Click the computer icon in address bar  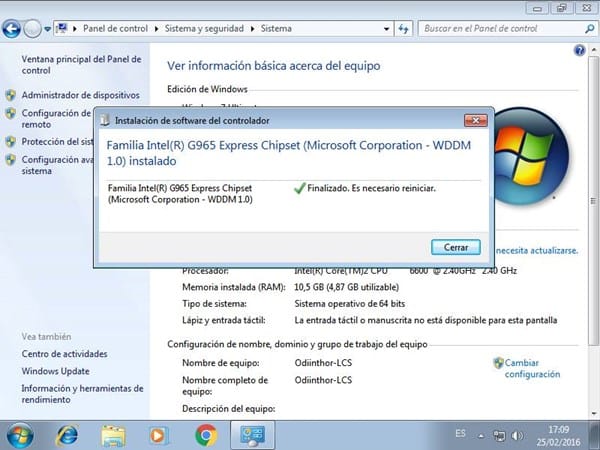(x=62, y=28)
